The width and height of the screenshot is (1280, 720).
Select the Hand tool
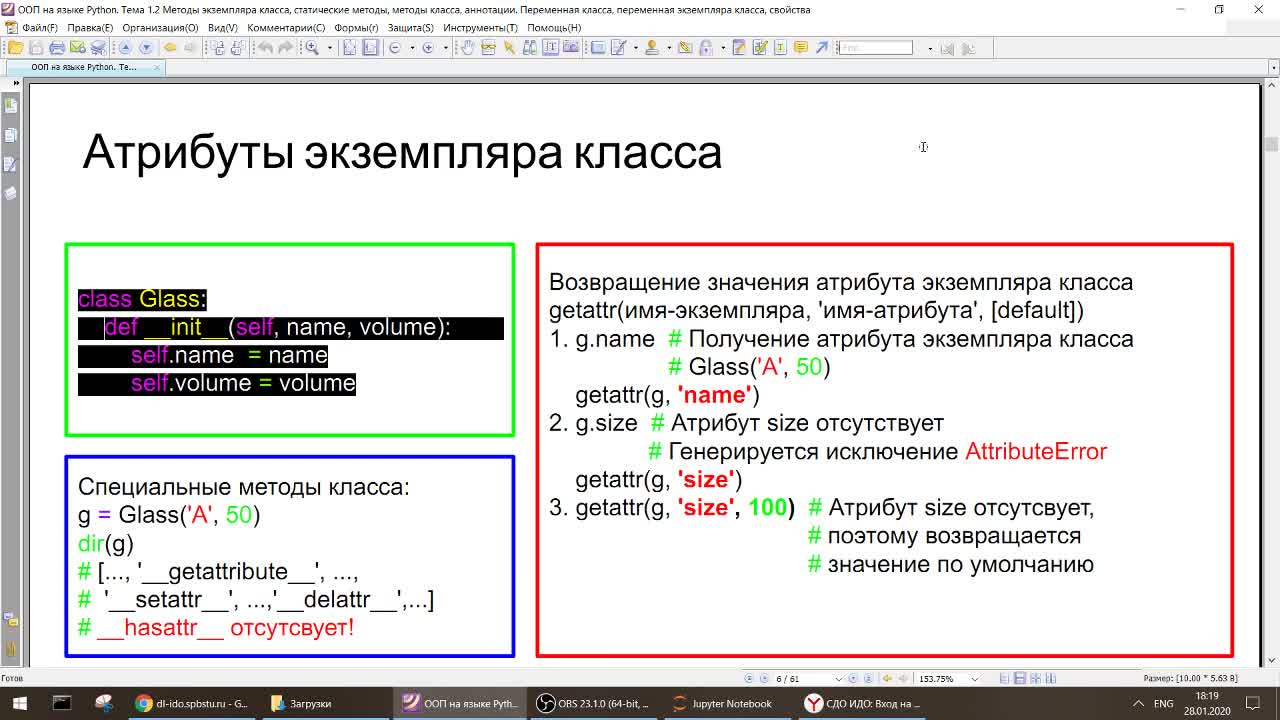pyautogui.click(x=467, y=47)
